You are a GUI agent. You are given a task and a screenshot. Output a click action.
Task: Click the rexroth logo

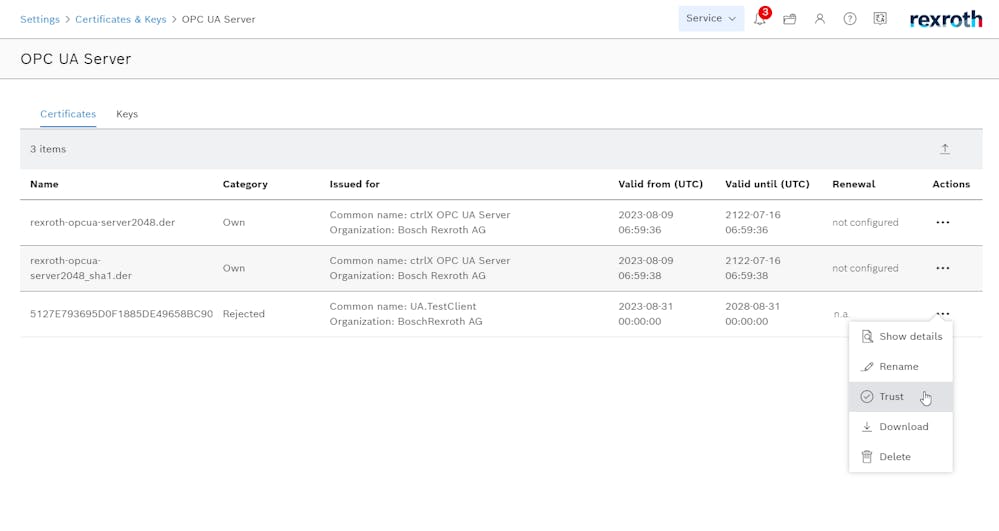pyautogui.click(x=945, y=20)
